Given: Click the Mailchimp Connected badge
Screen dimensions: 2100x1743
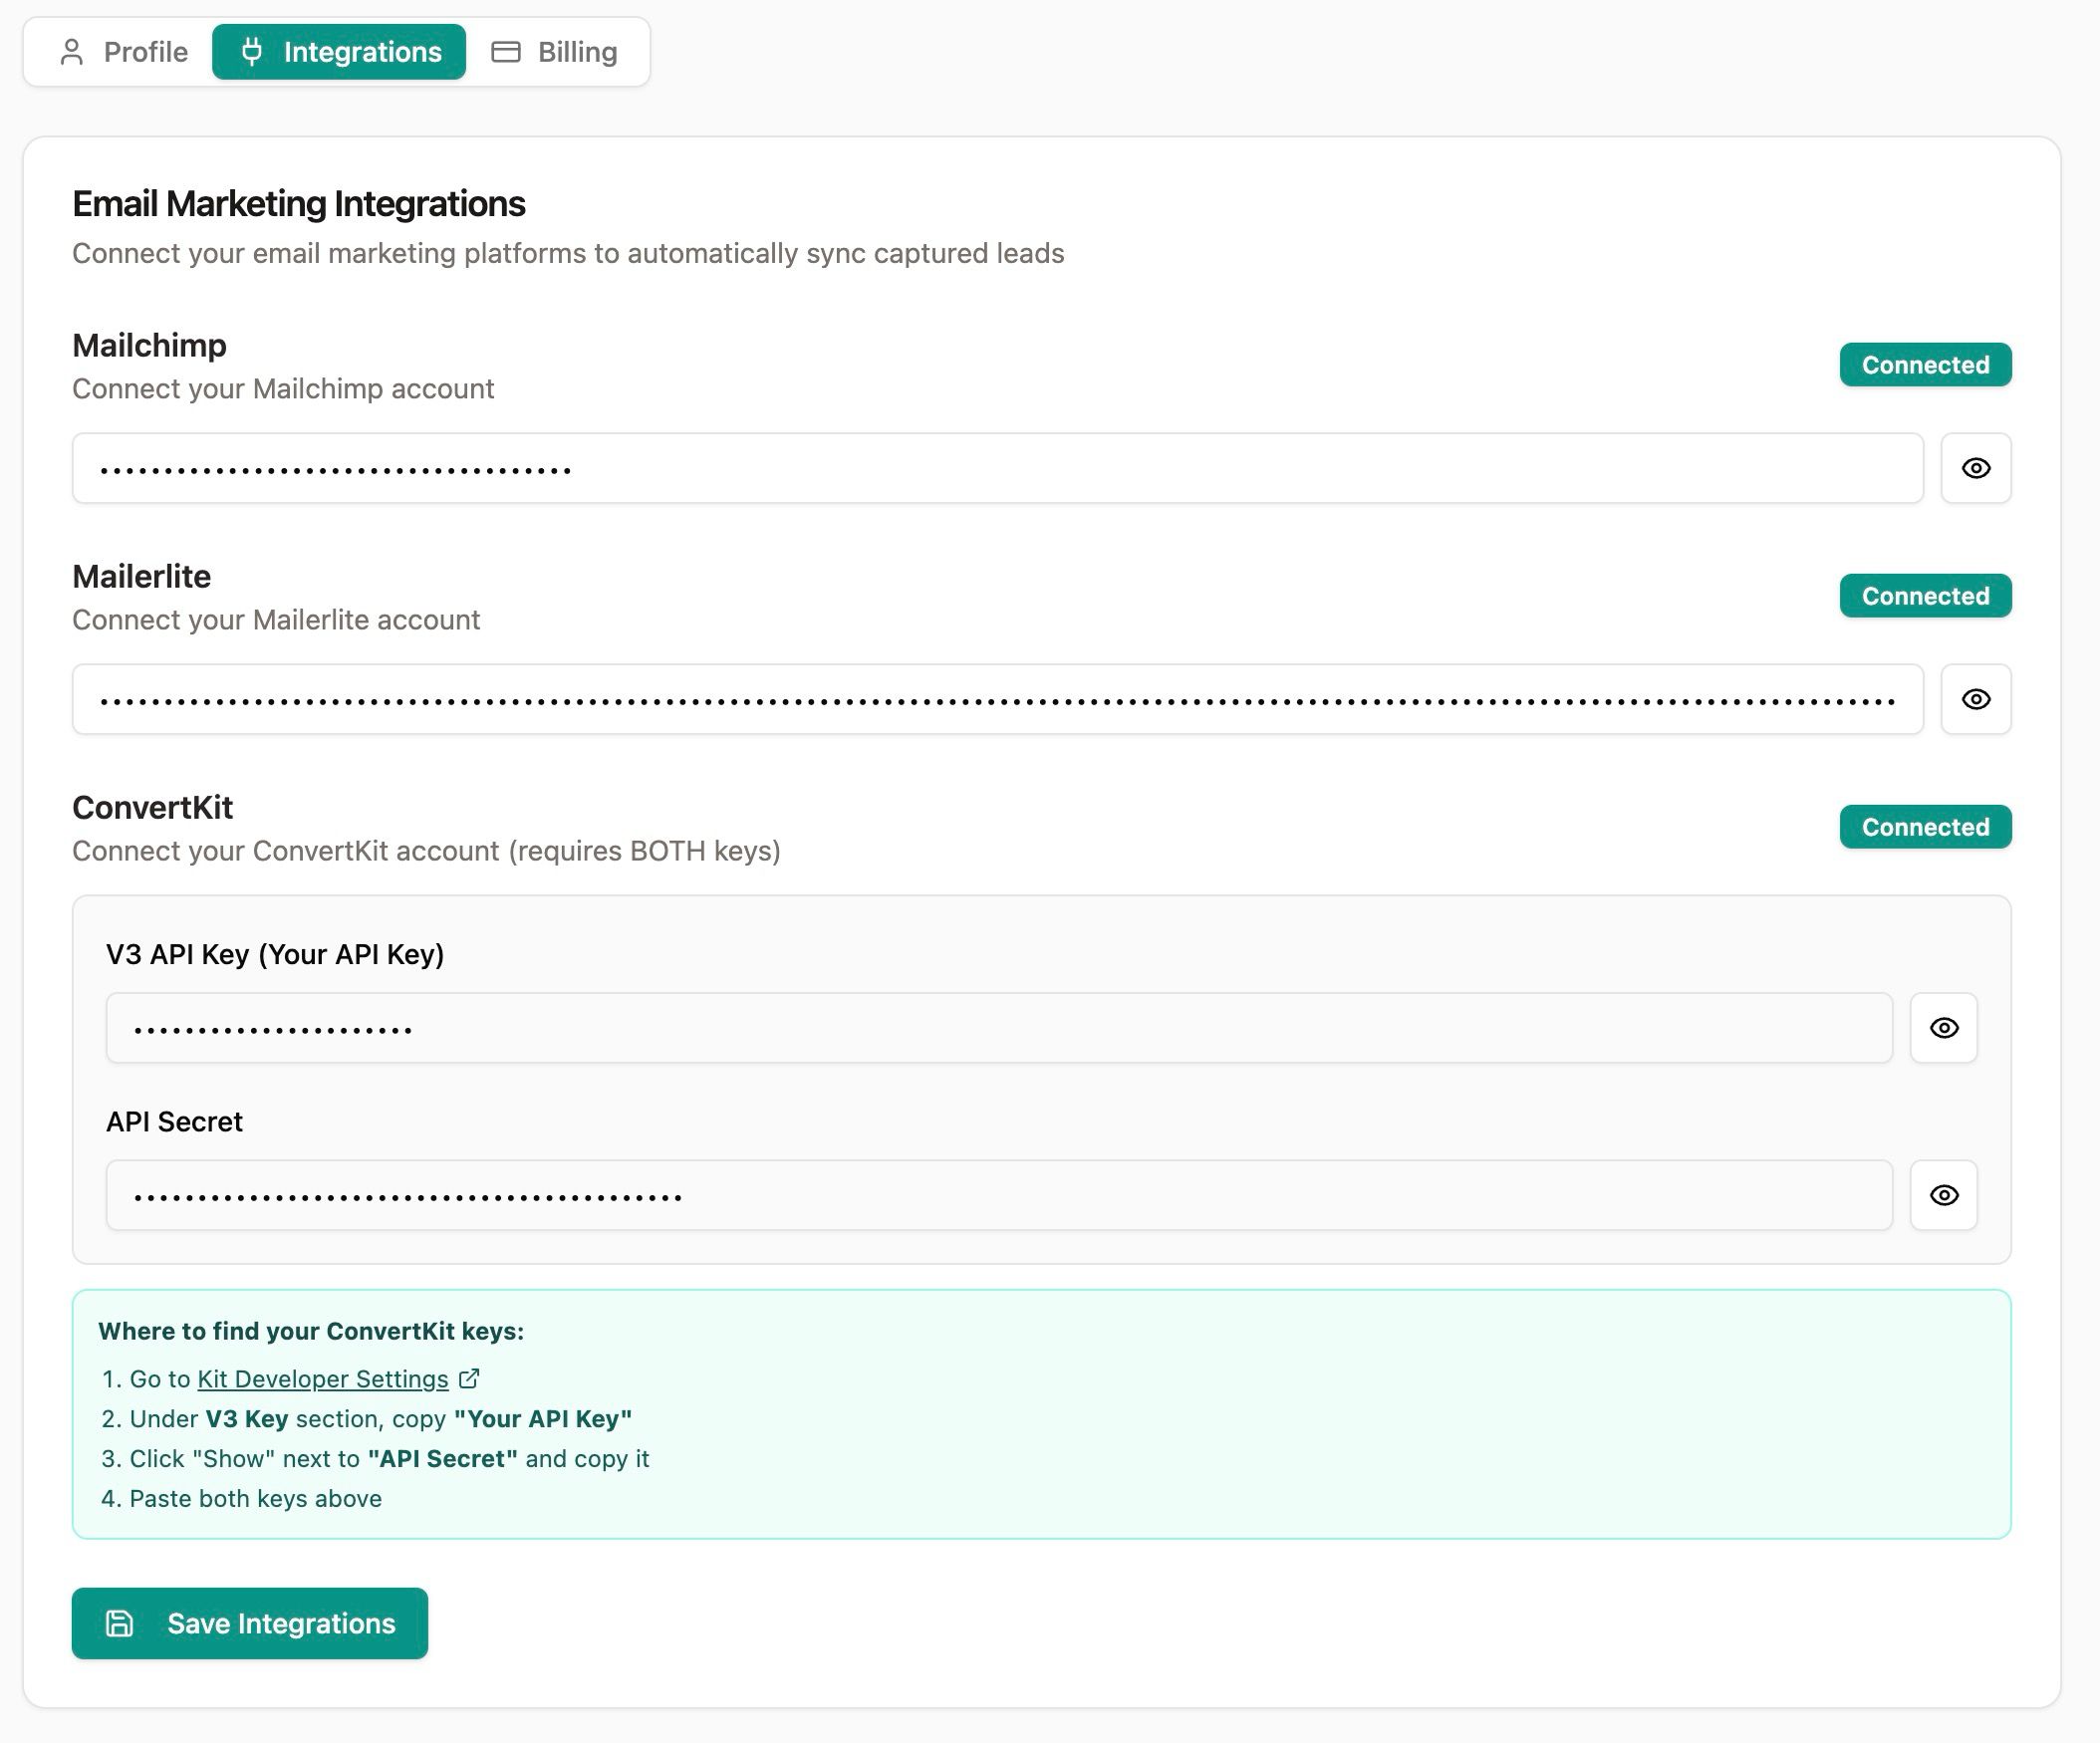Looking at the screenshot, I should tap(1925, 364).
